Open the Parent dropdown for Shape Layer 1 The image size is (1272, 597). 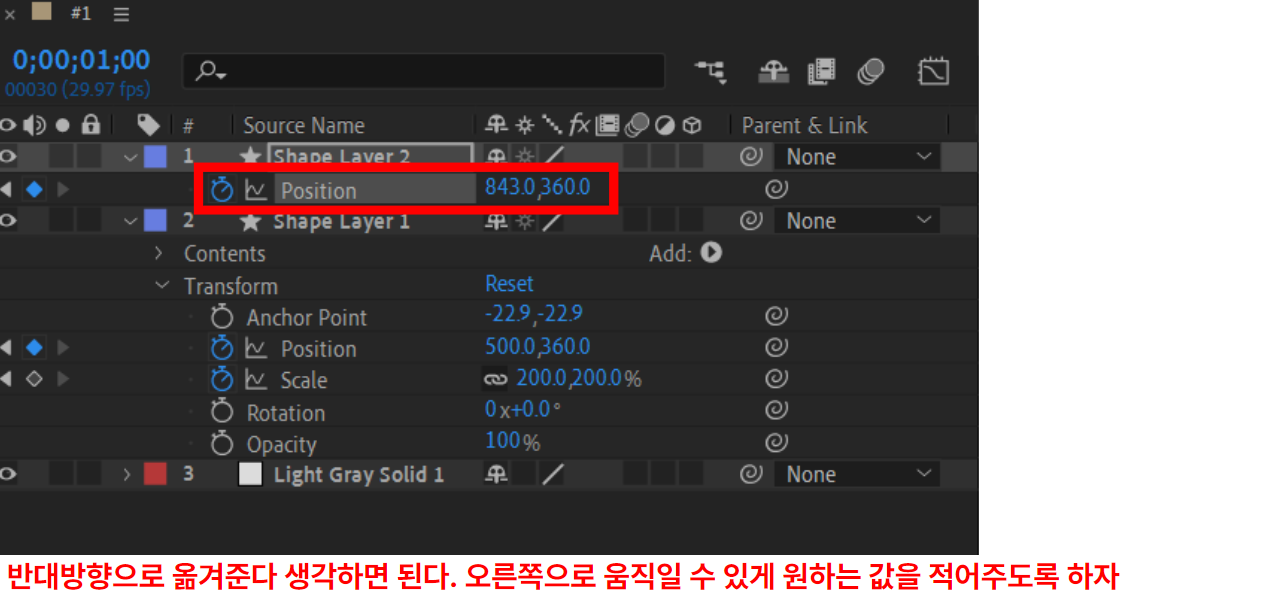pyautogui.click(x=856, y=220)
